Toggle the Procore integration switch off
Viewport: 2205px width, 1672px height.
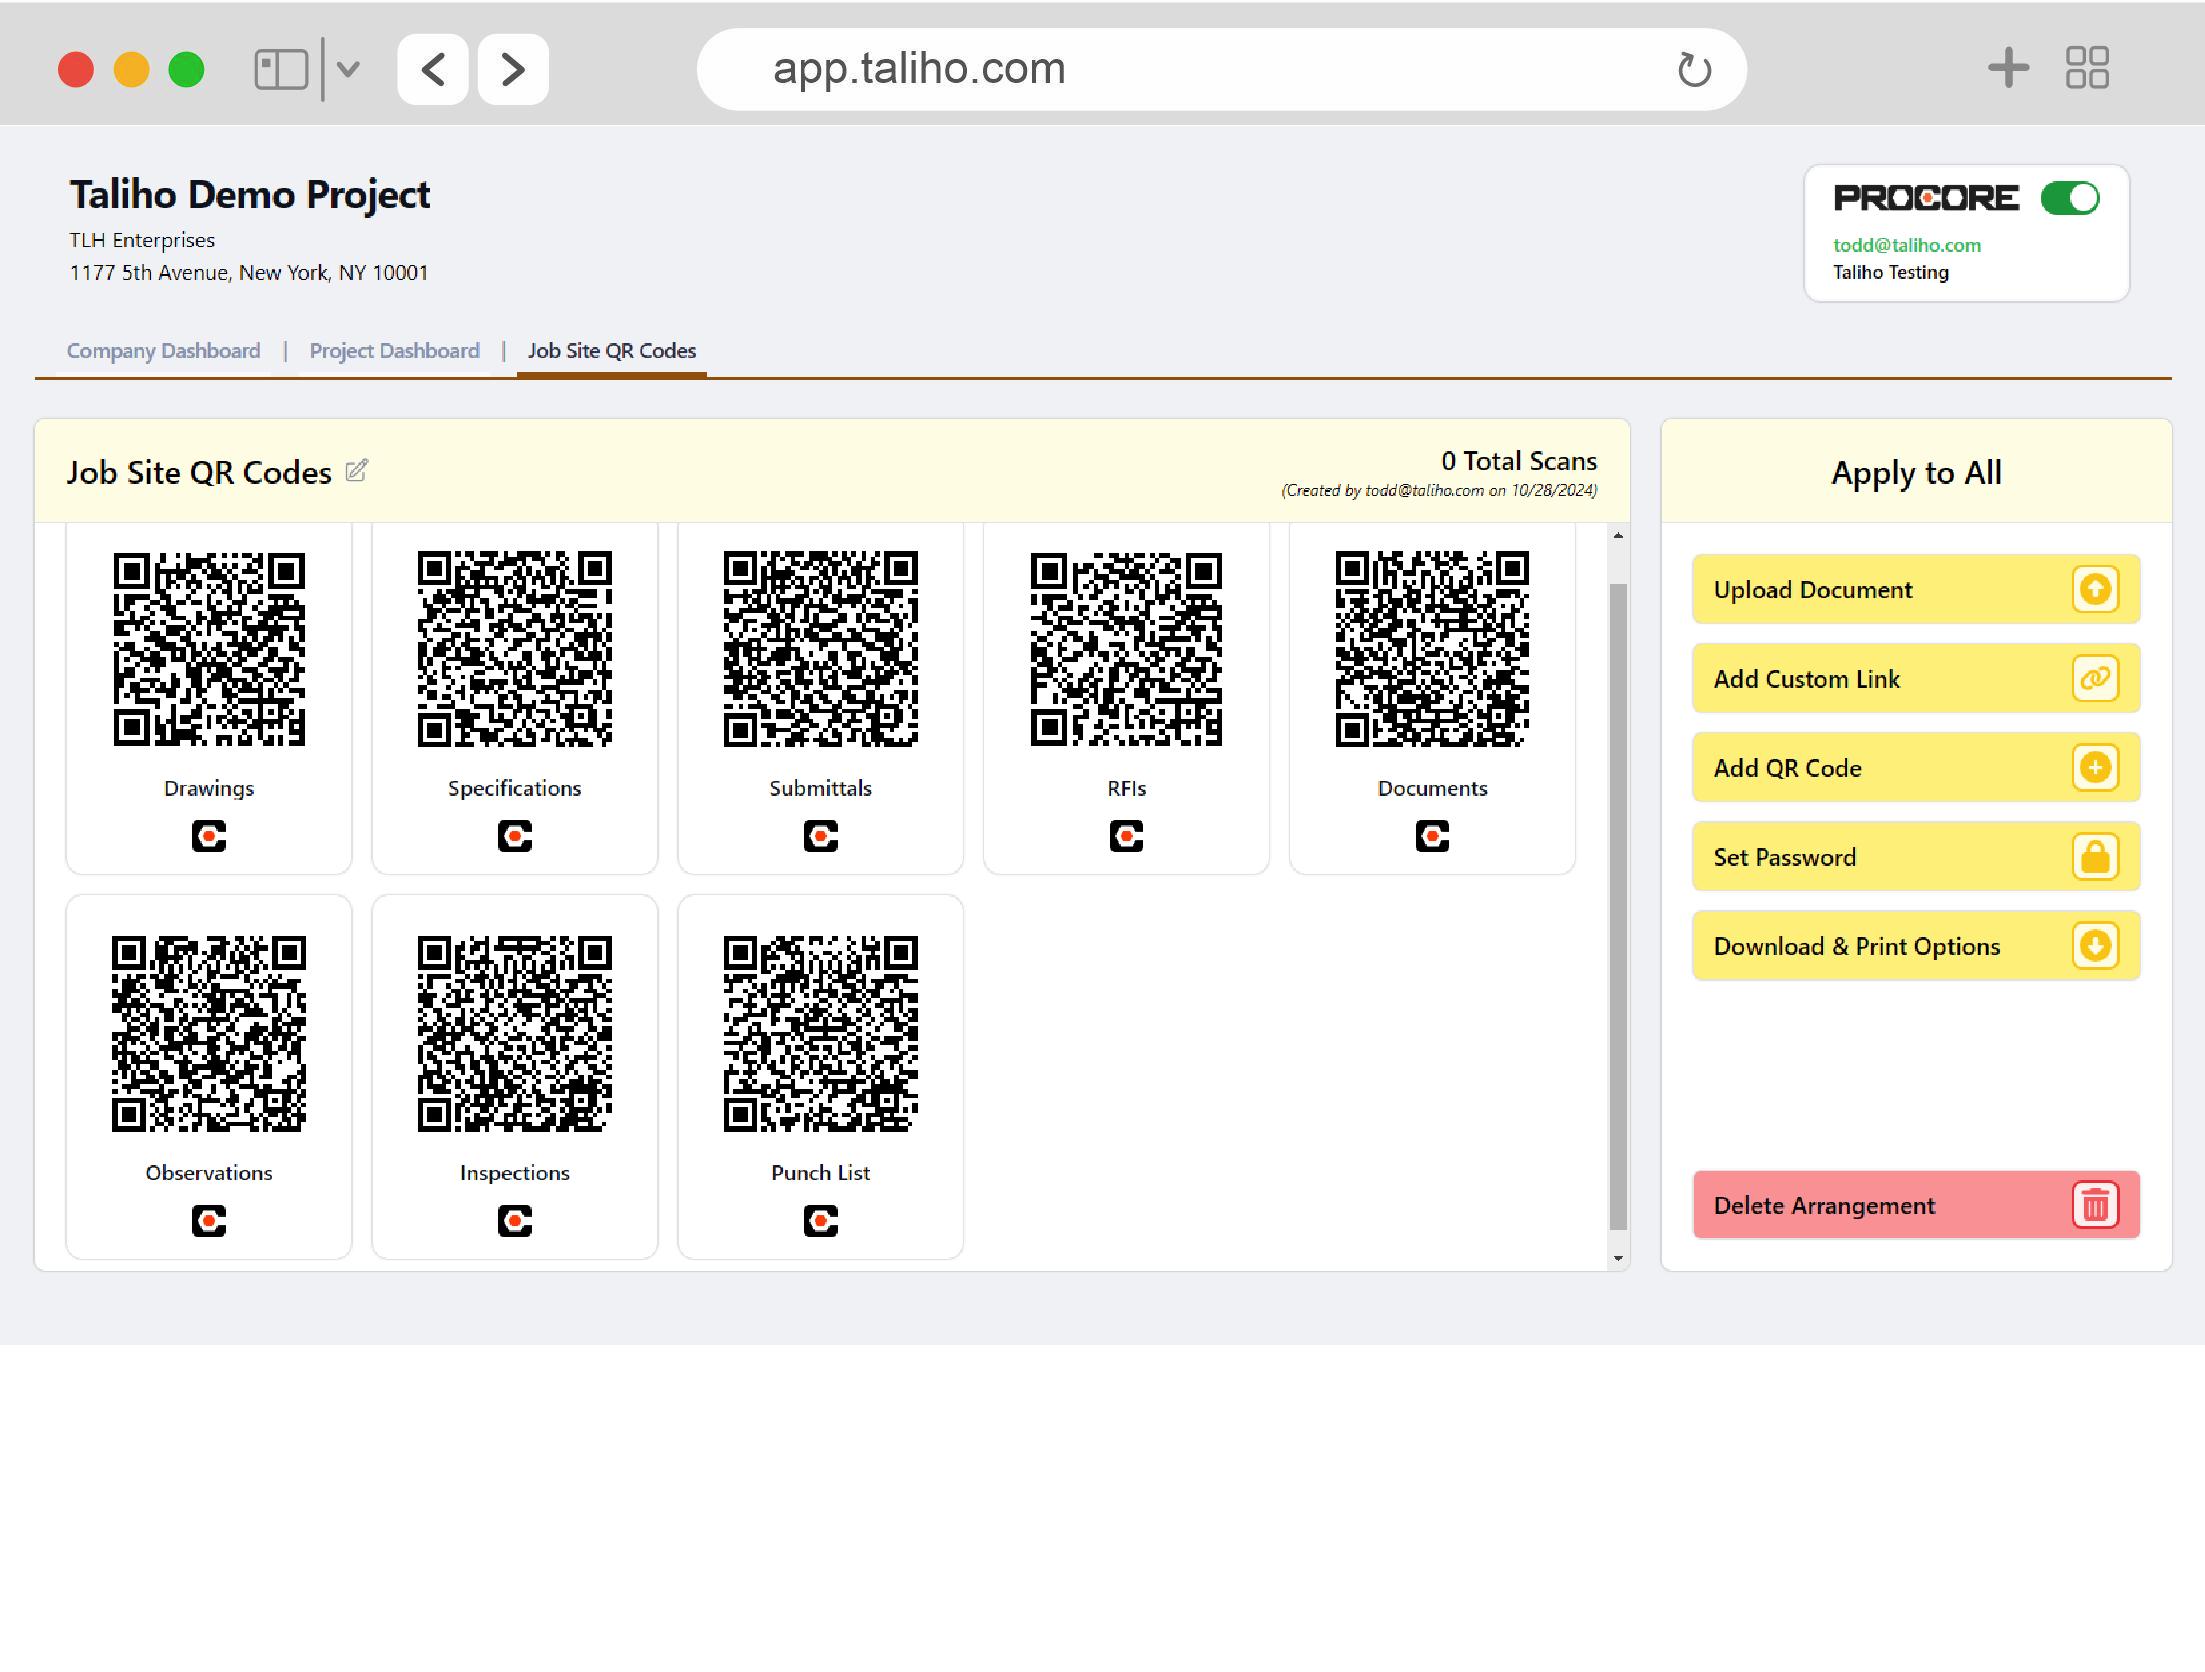point(2069,198)
